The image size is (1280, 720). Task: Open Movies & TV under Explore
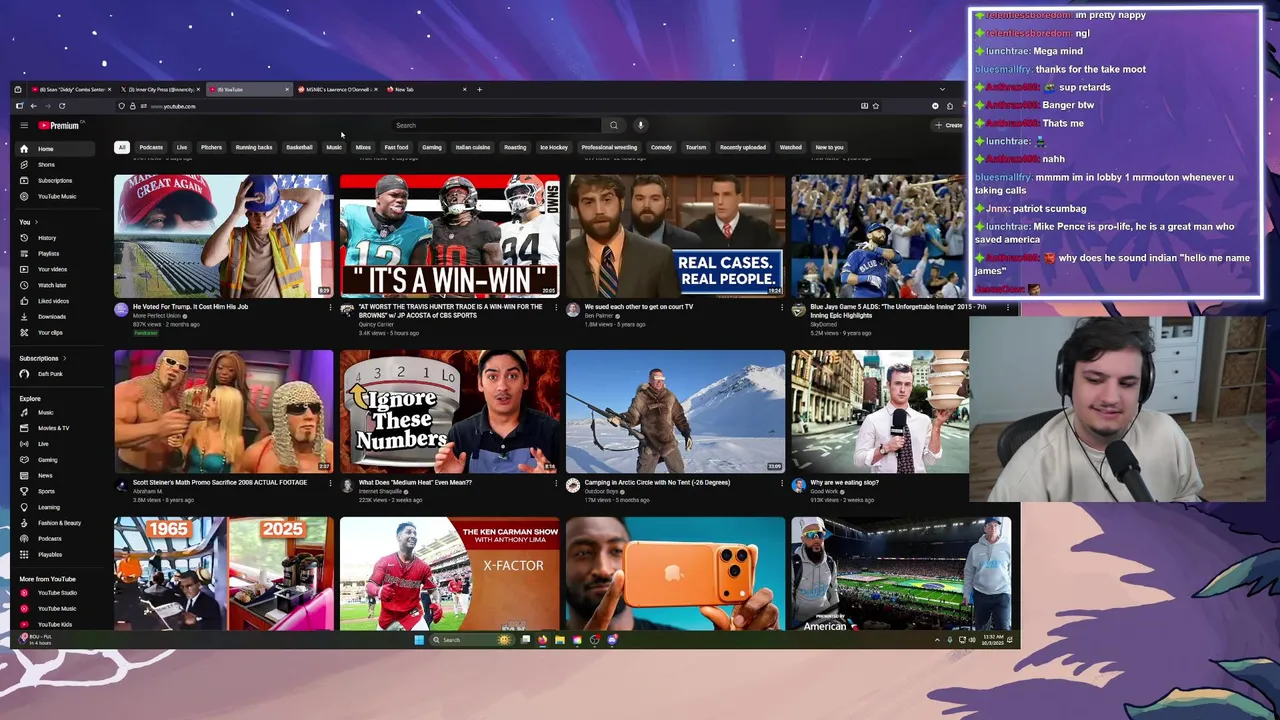pos(55,428)
